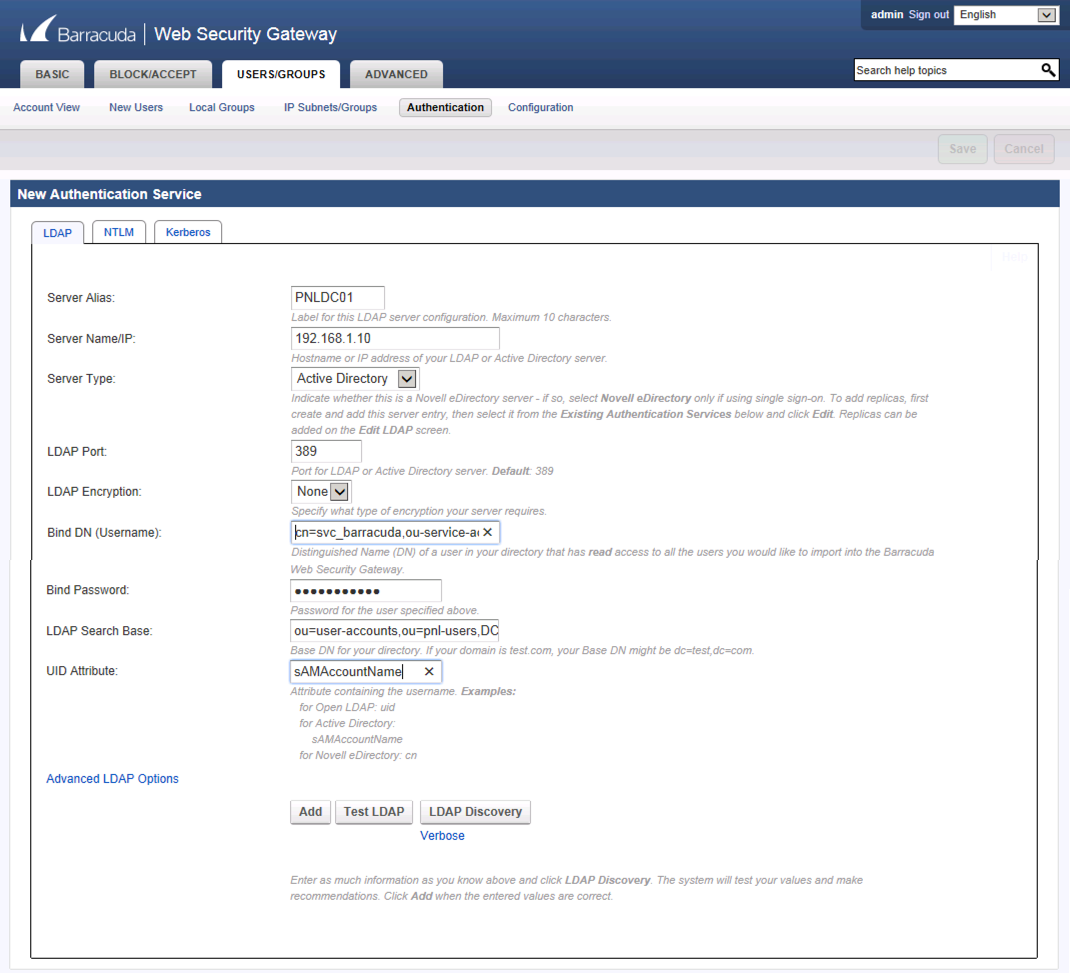The height and width of the screenshot is (973, 1070).
Task: Click the Sign out link
Action: [x=928, y=14]
